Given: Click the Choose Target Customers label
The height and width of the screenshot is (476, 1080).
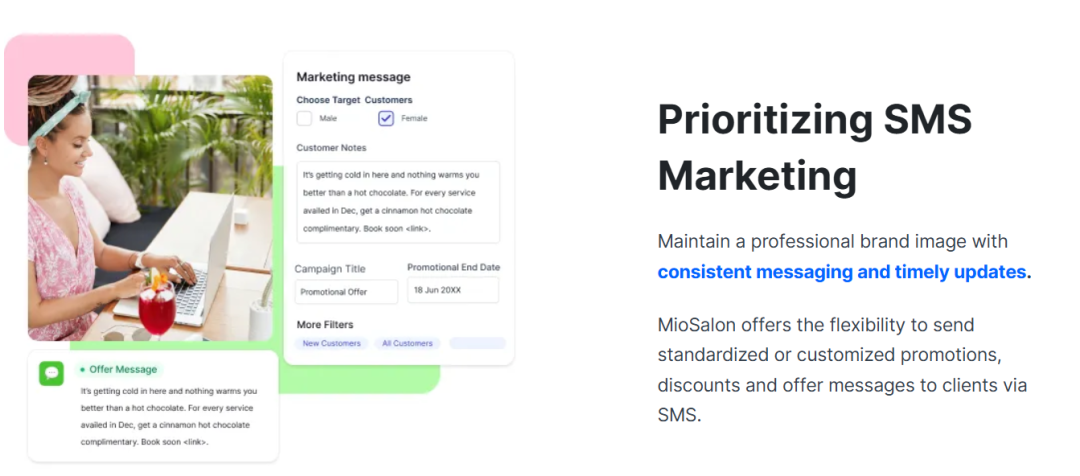Looking at the screenshot, I should [354, 100].
